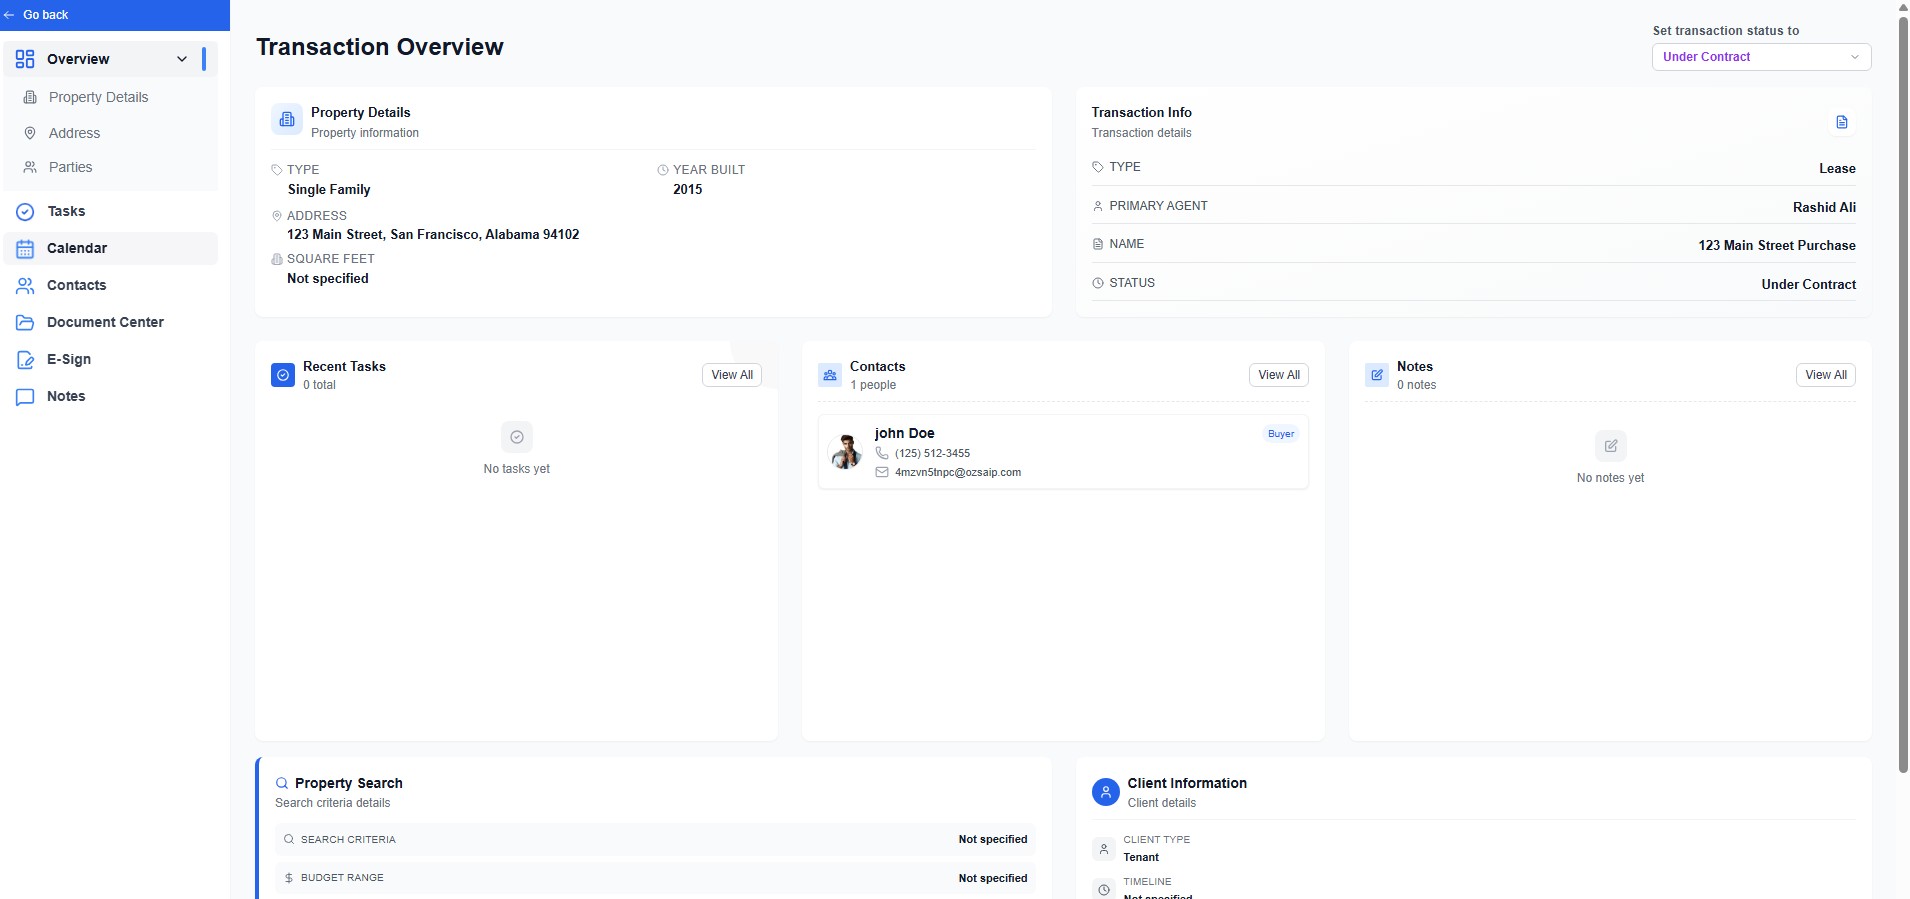This screenshot has height=899, width=1910.
Task: Click the Overview grid icon in sidebar
Action: 25,59
